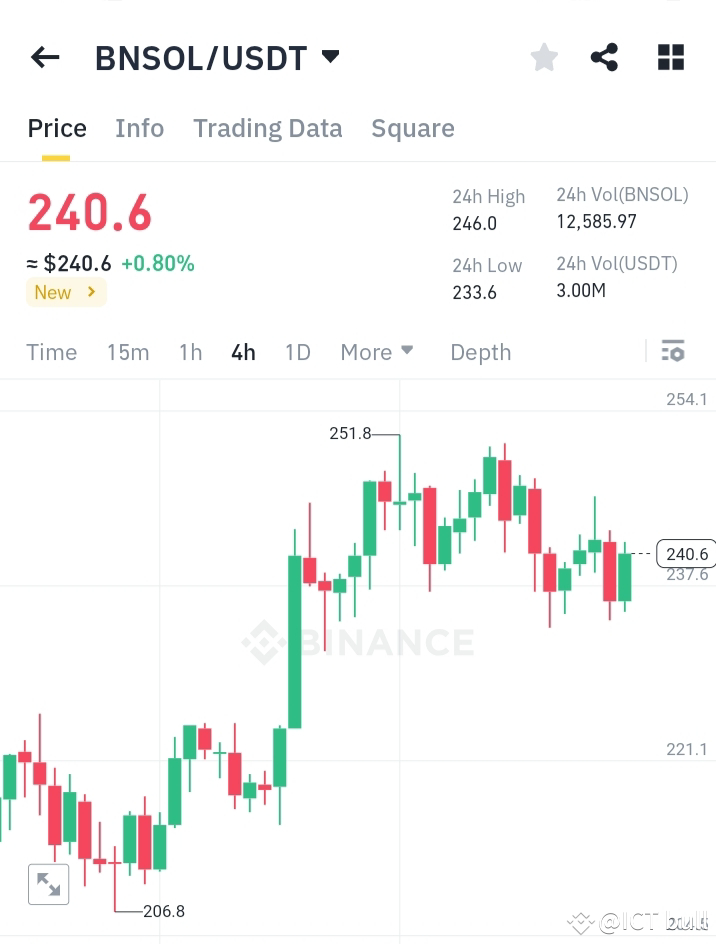The height and width of the screenshot is (944, 716).
Task: Select the current price label 240.6
Action: tap(89, 211)
